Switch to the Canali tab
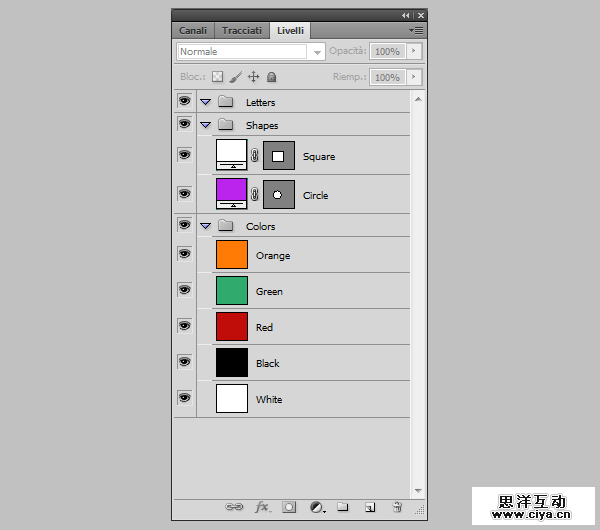Image resolution: width=600 pixels, height=530 pixels. (193, 30)
